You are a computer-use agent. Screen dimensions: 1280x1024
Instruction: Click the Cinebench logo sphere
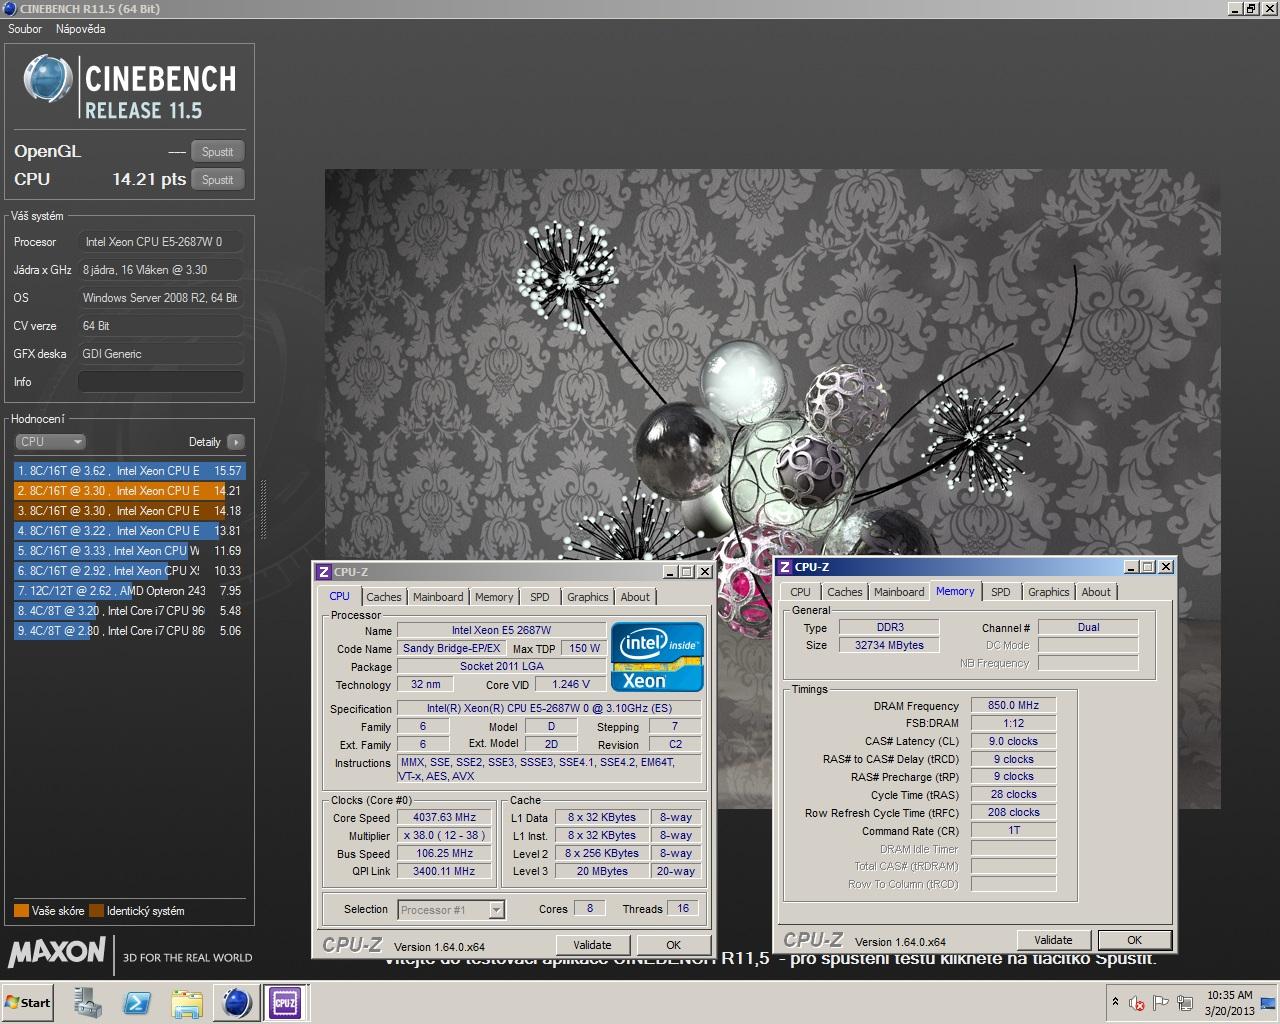click(48, 79)
